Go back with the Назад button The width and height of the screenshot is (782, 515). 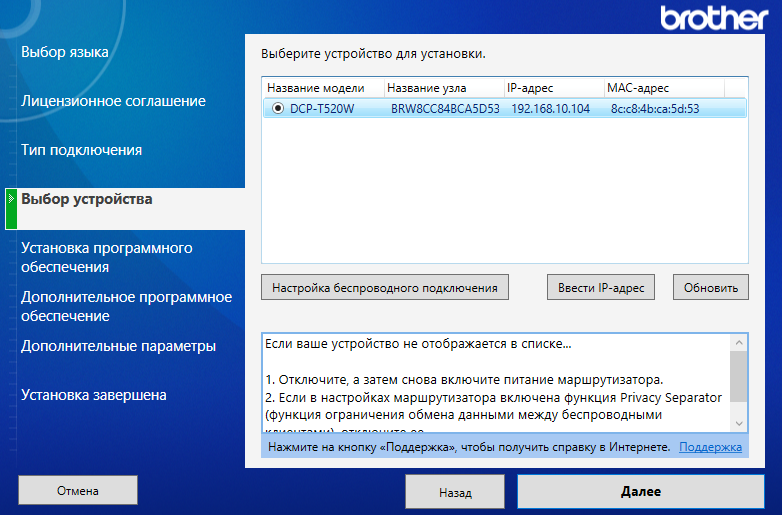[x=455, y=492]
